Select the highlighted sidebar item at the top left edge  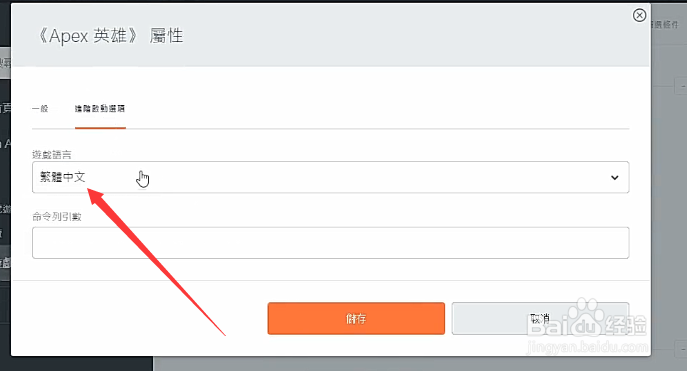tap(5, 63)
